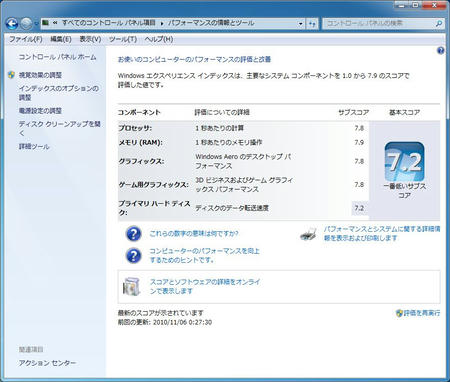The width and height of the screenshot is (450, 382).
Task: Open recent pages dropdown next to forward button
Action: coord(36,24)
